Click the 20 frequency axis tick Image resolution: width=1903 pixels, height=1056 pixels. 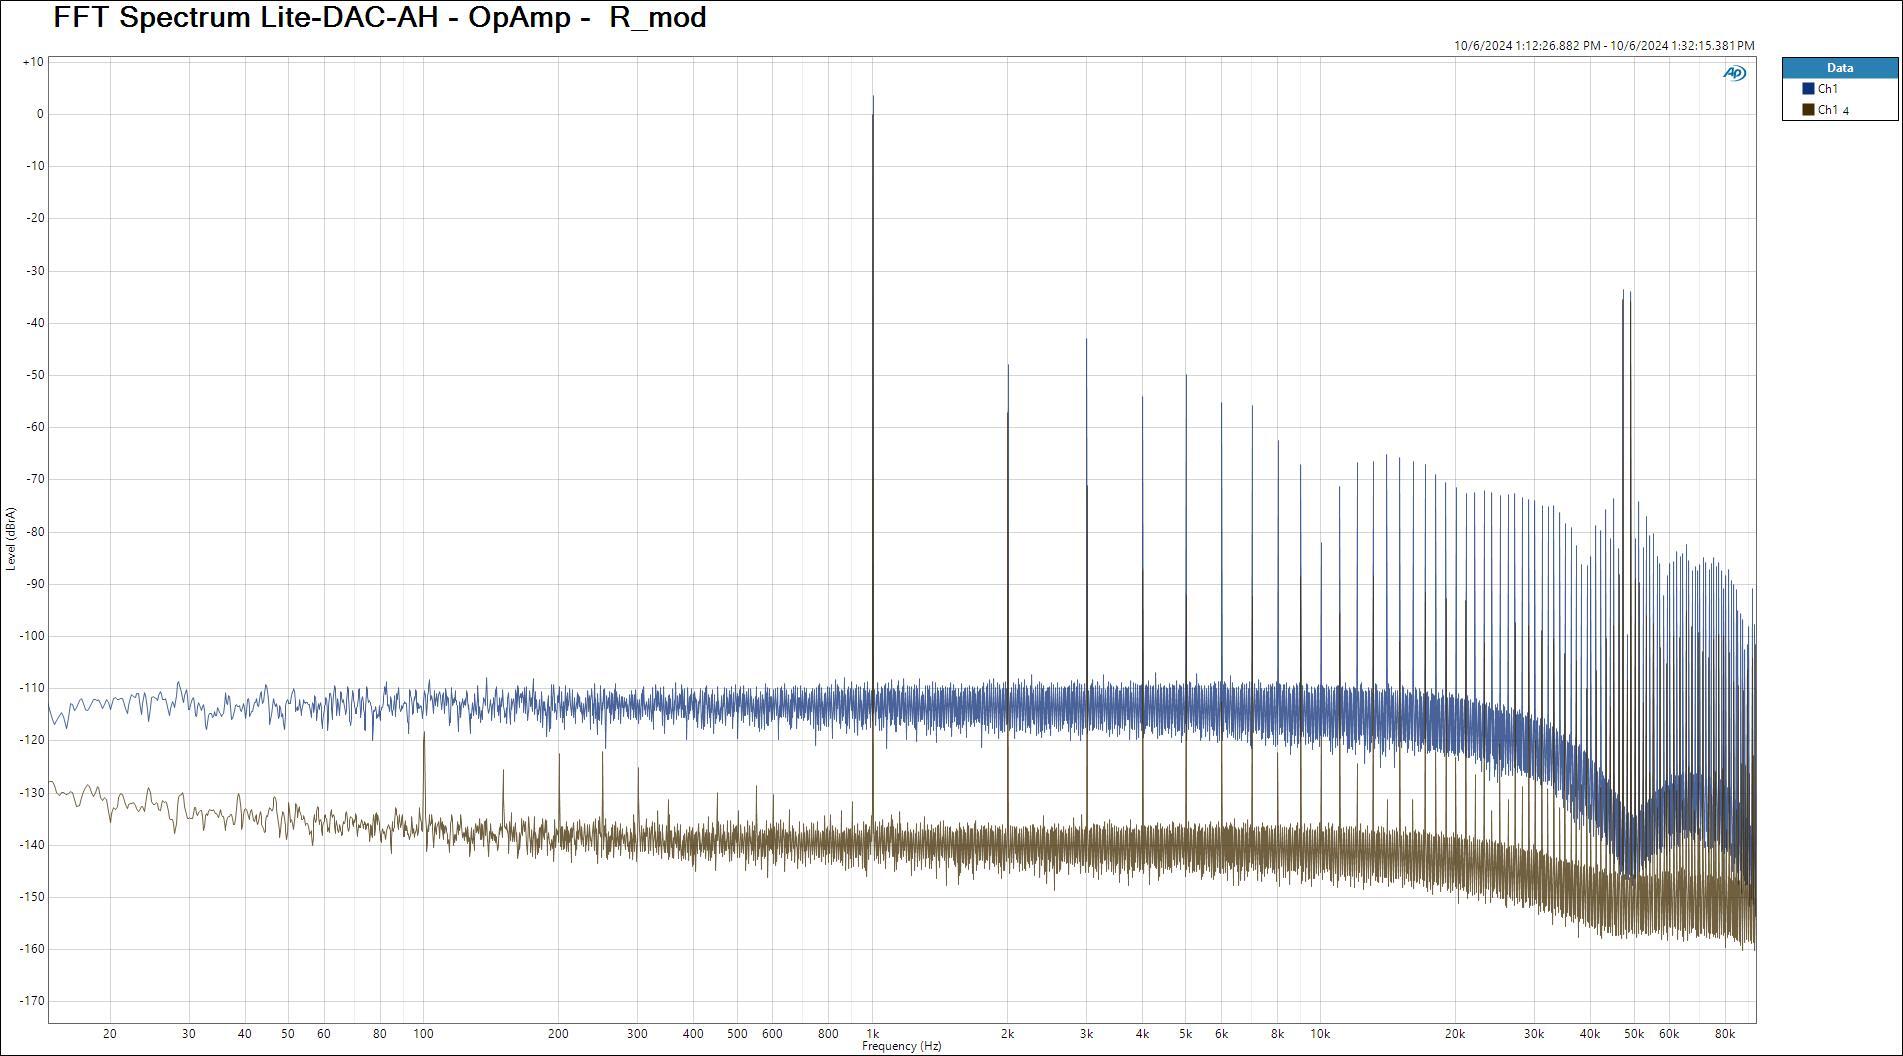click(x=110, y=1034)
